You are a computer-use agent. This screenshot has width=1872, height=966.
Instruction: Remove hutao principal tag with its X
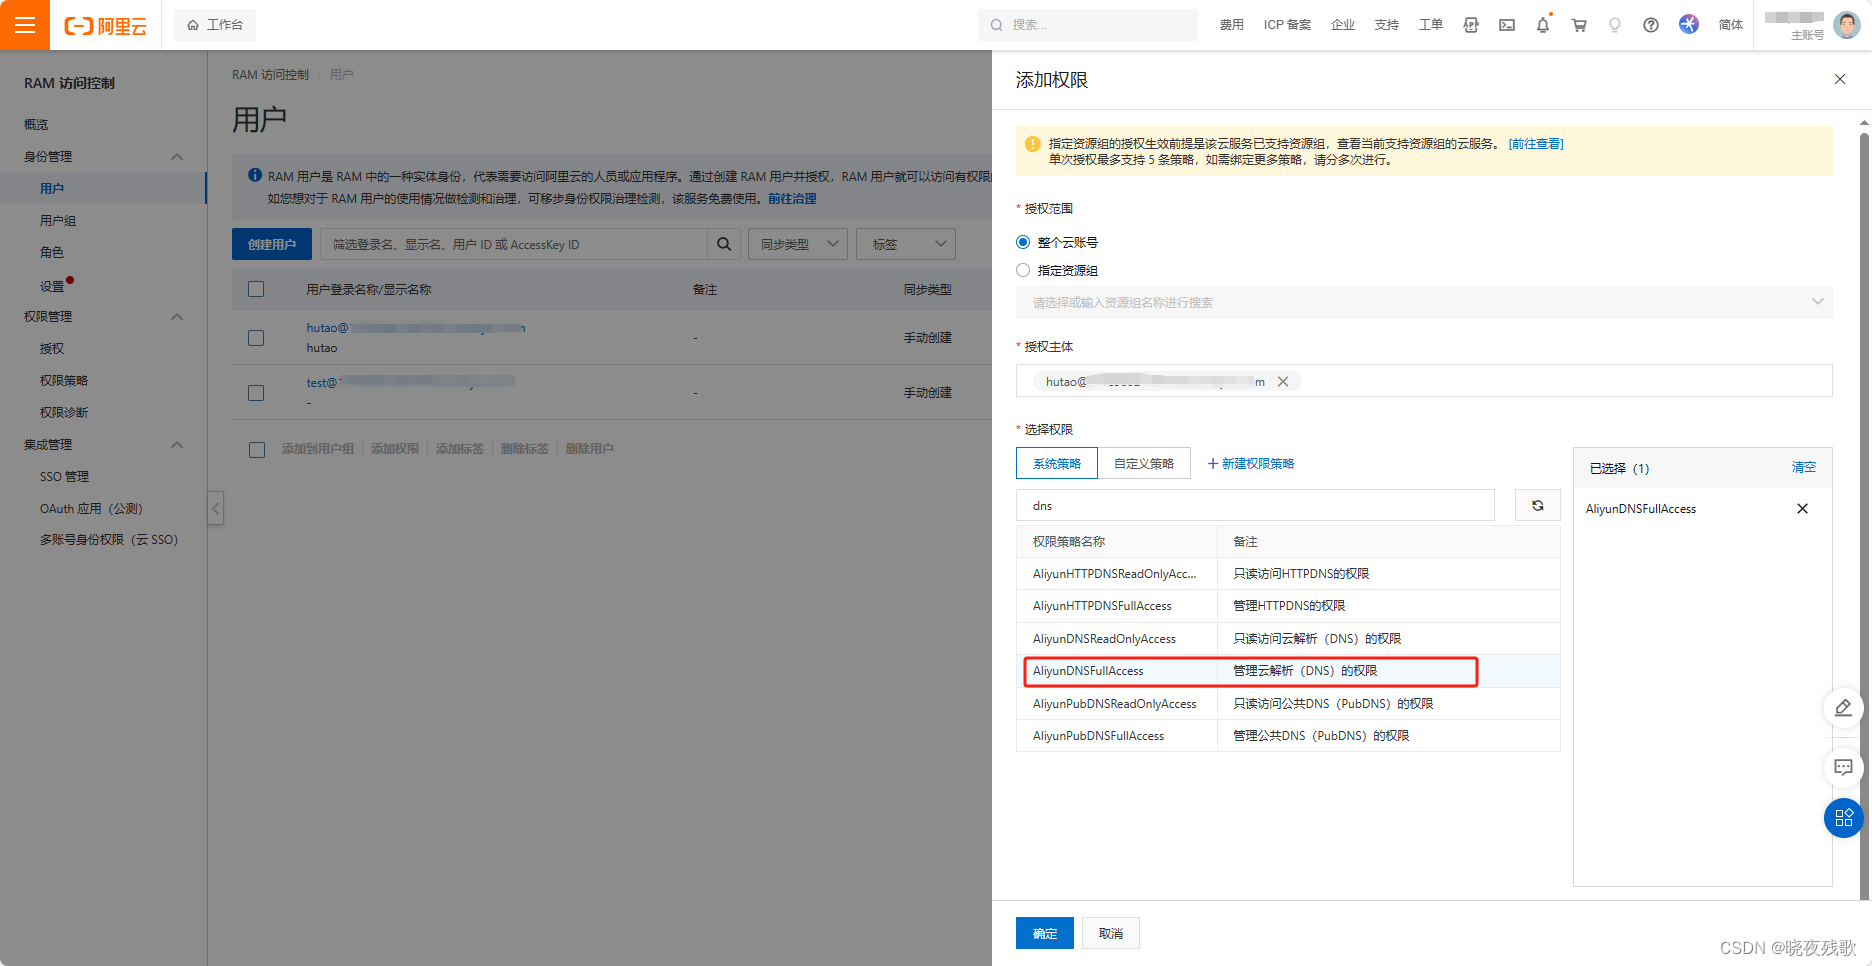pyautogui.click(x=1283, y=382)
